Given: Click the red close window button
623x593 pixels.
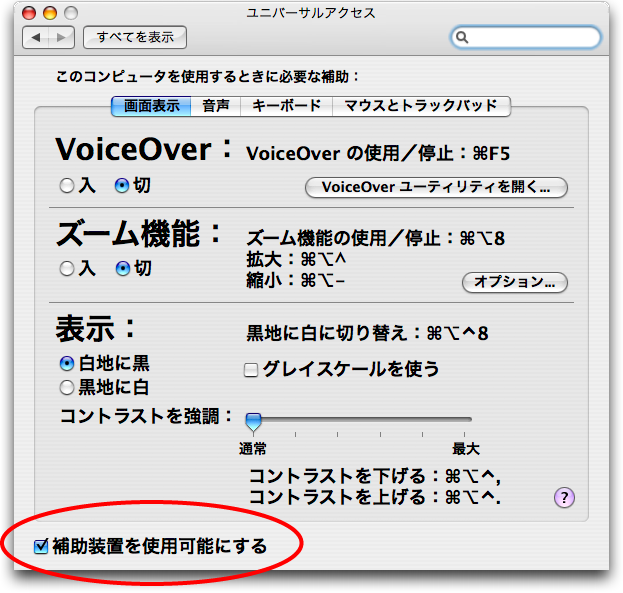Looking at the screenshot, I should coord(28,13).
